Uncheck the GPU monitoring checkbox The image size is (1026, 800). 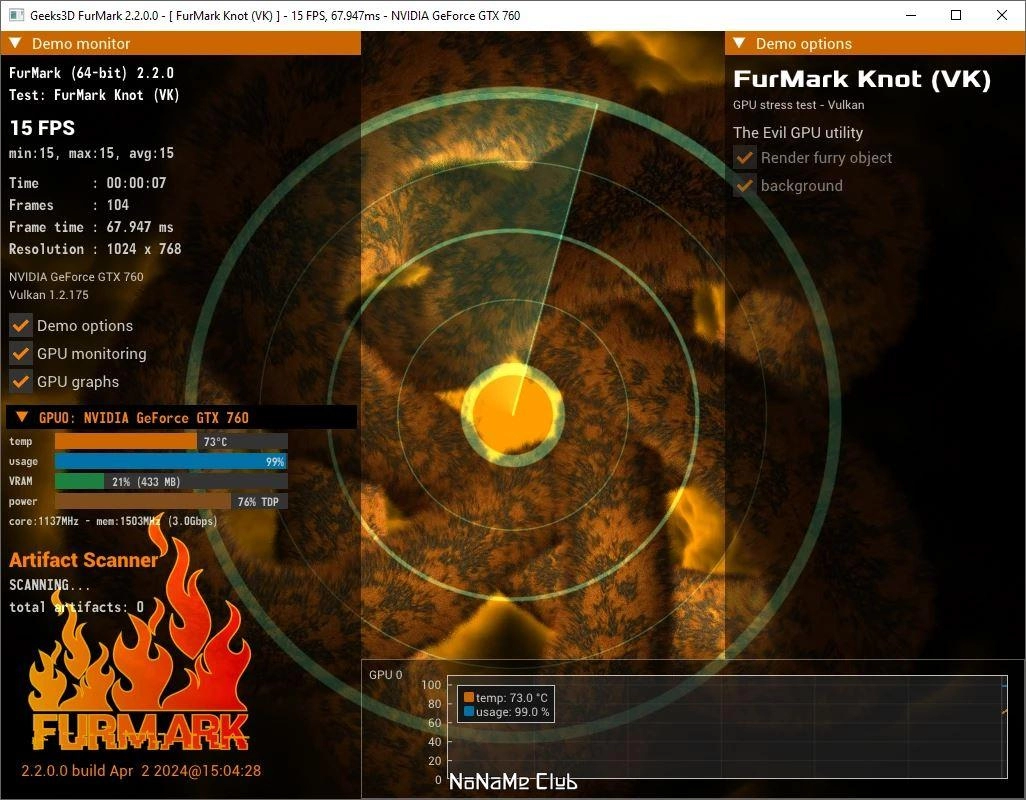click(21, 353)
